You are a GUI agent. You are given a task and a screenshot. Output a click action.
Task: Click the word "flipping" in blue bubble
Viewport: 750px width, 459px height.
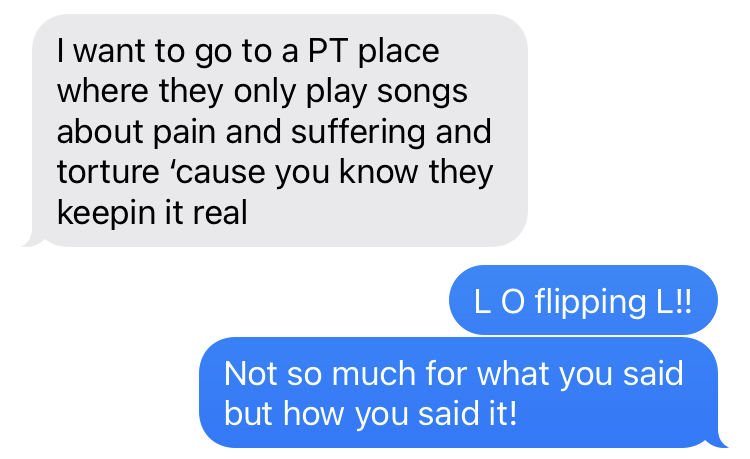click(591, 303)
